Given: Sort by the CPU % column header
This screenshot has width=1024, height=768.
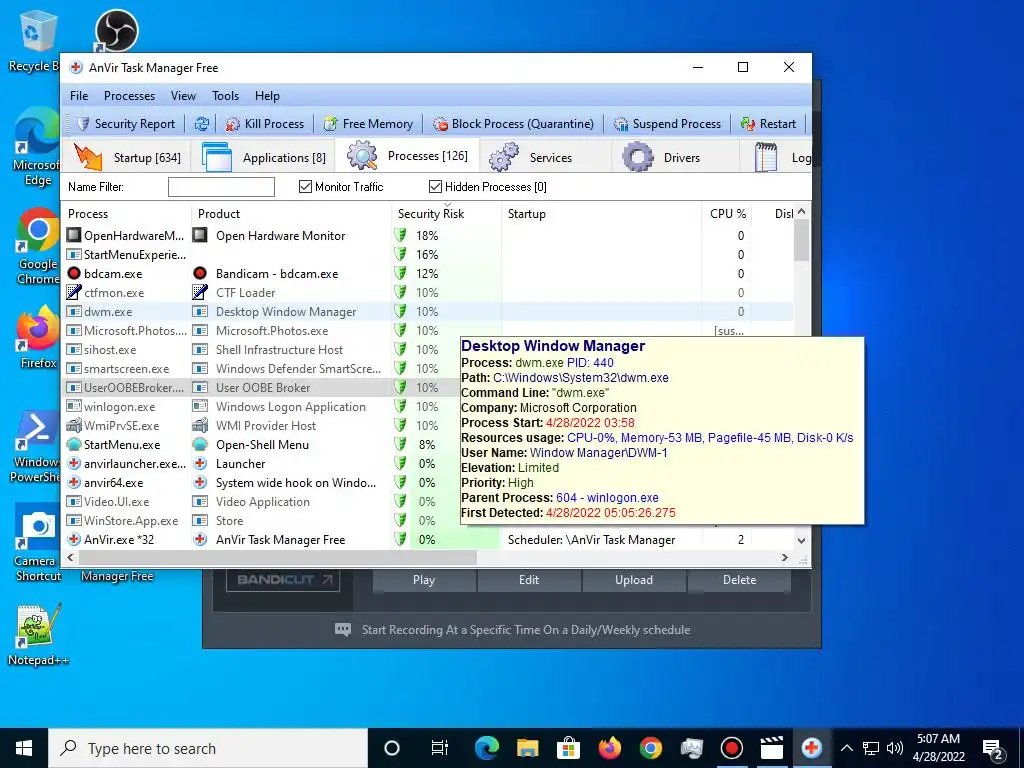Looking at the screenshot, I should pos(728,214).
